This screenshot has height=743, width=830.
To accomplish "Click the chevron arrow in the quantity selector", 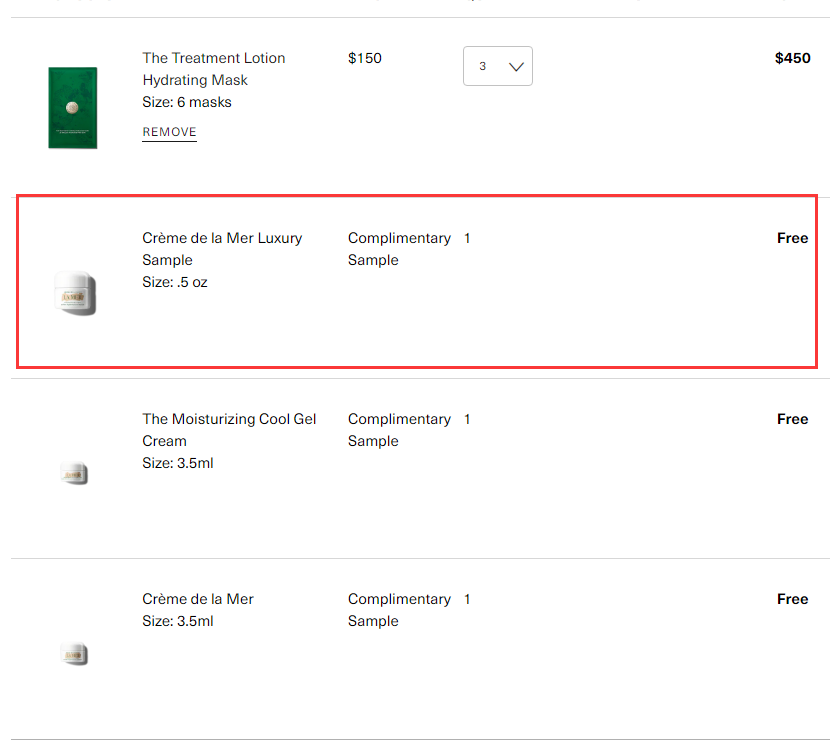I will [516, 67].
